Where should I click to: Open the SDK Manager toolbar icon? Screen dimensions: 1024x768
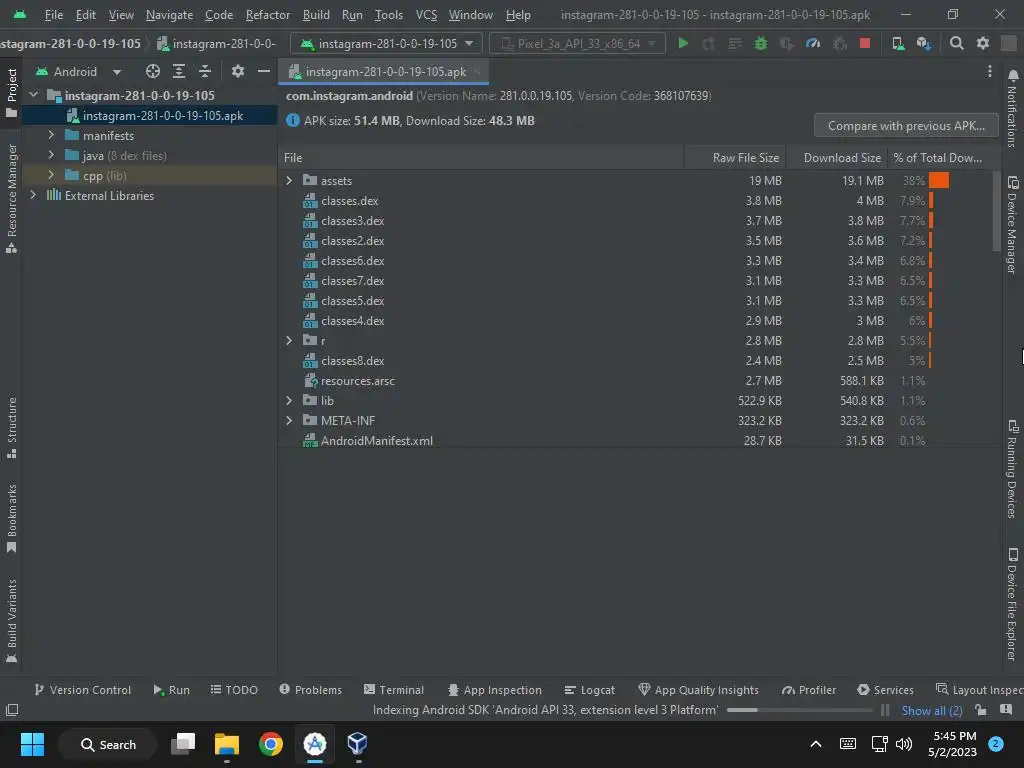[923, 44]
